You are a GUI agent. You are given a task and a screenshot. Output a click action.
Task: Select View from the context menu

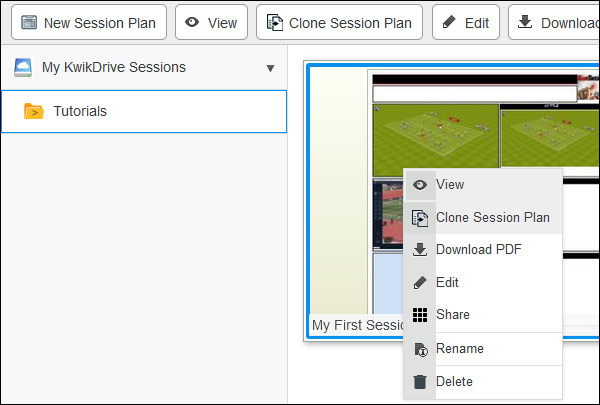[450, 185]
